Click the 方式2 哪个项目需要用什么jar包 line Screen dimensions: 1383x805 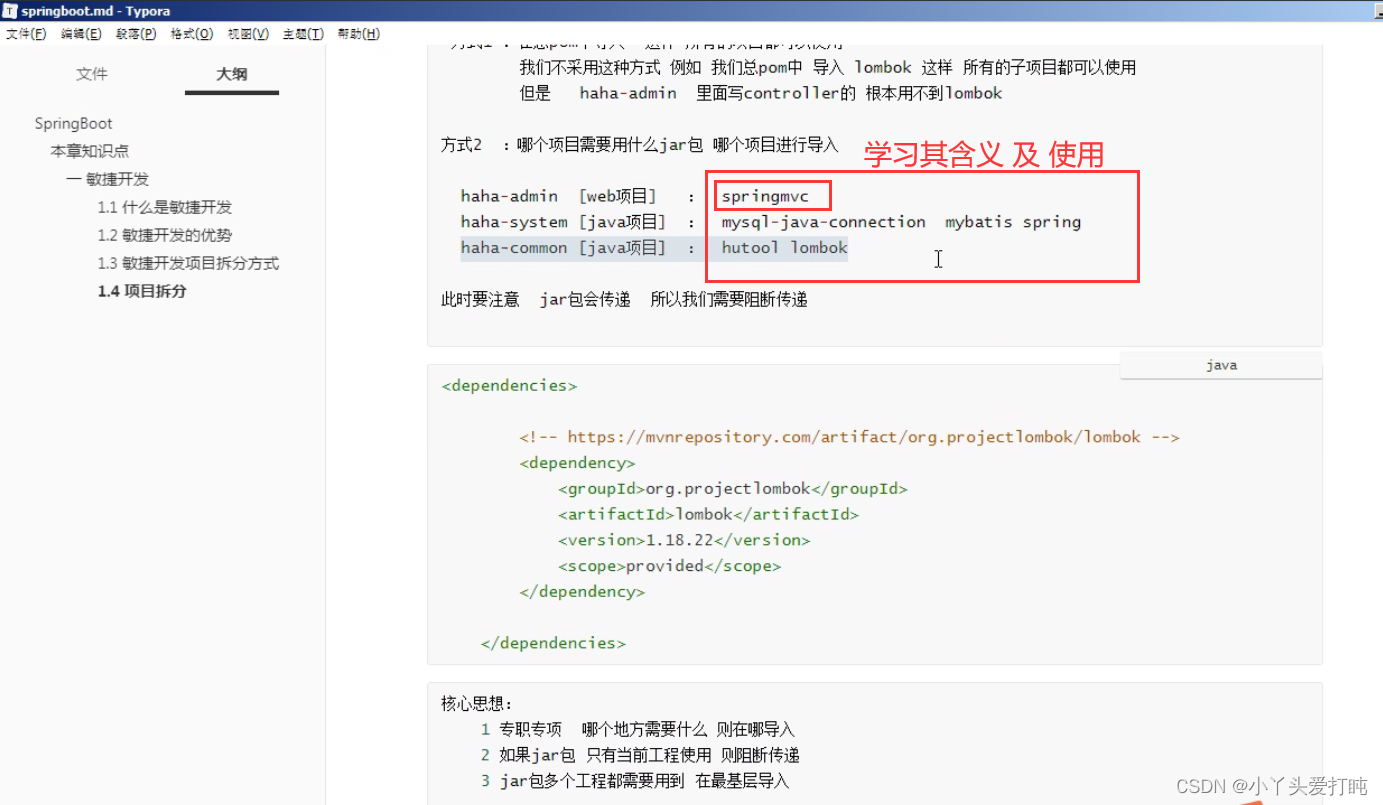point(640,145)
